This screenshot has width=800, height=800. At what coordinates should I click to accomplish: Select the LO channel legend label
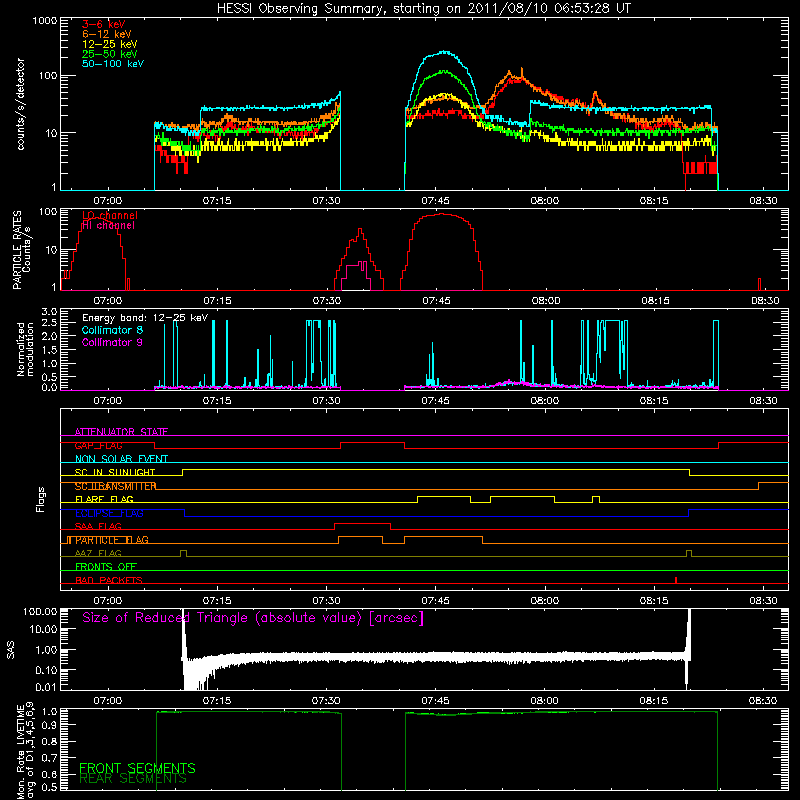pyautogui.click(x=110, y=215)
